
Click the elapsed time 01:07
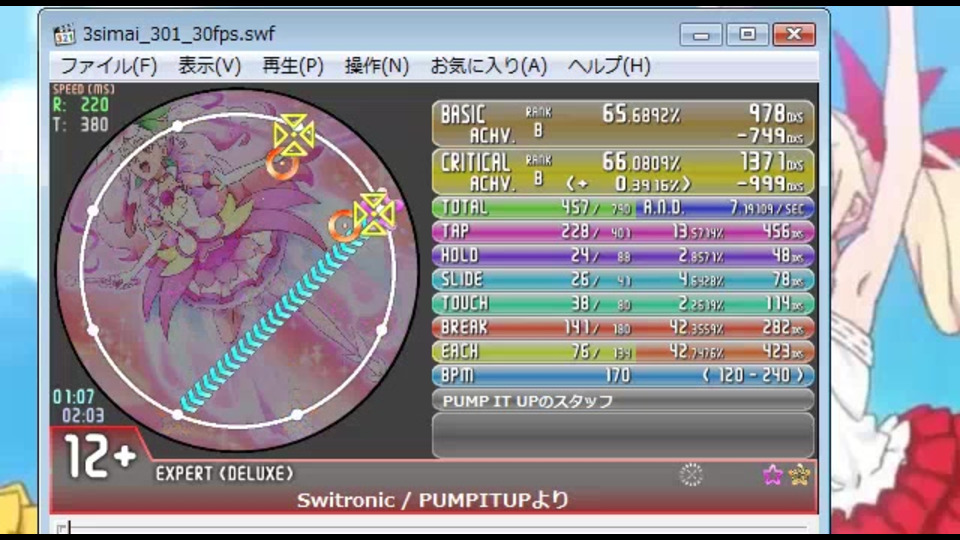coord(73,397)
